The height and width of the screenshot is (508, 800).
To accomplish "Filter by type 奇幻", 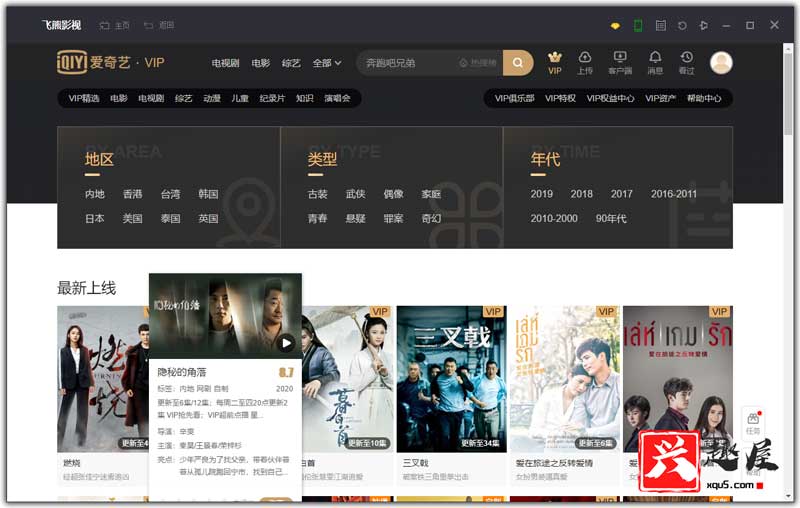I will 431,218.
